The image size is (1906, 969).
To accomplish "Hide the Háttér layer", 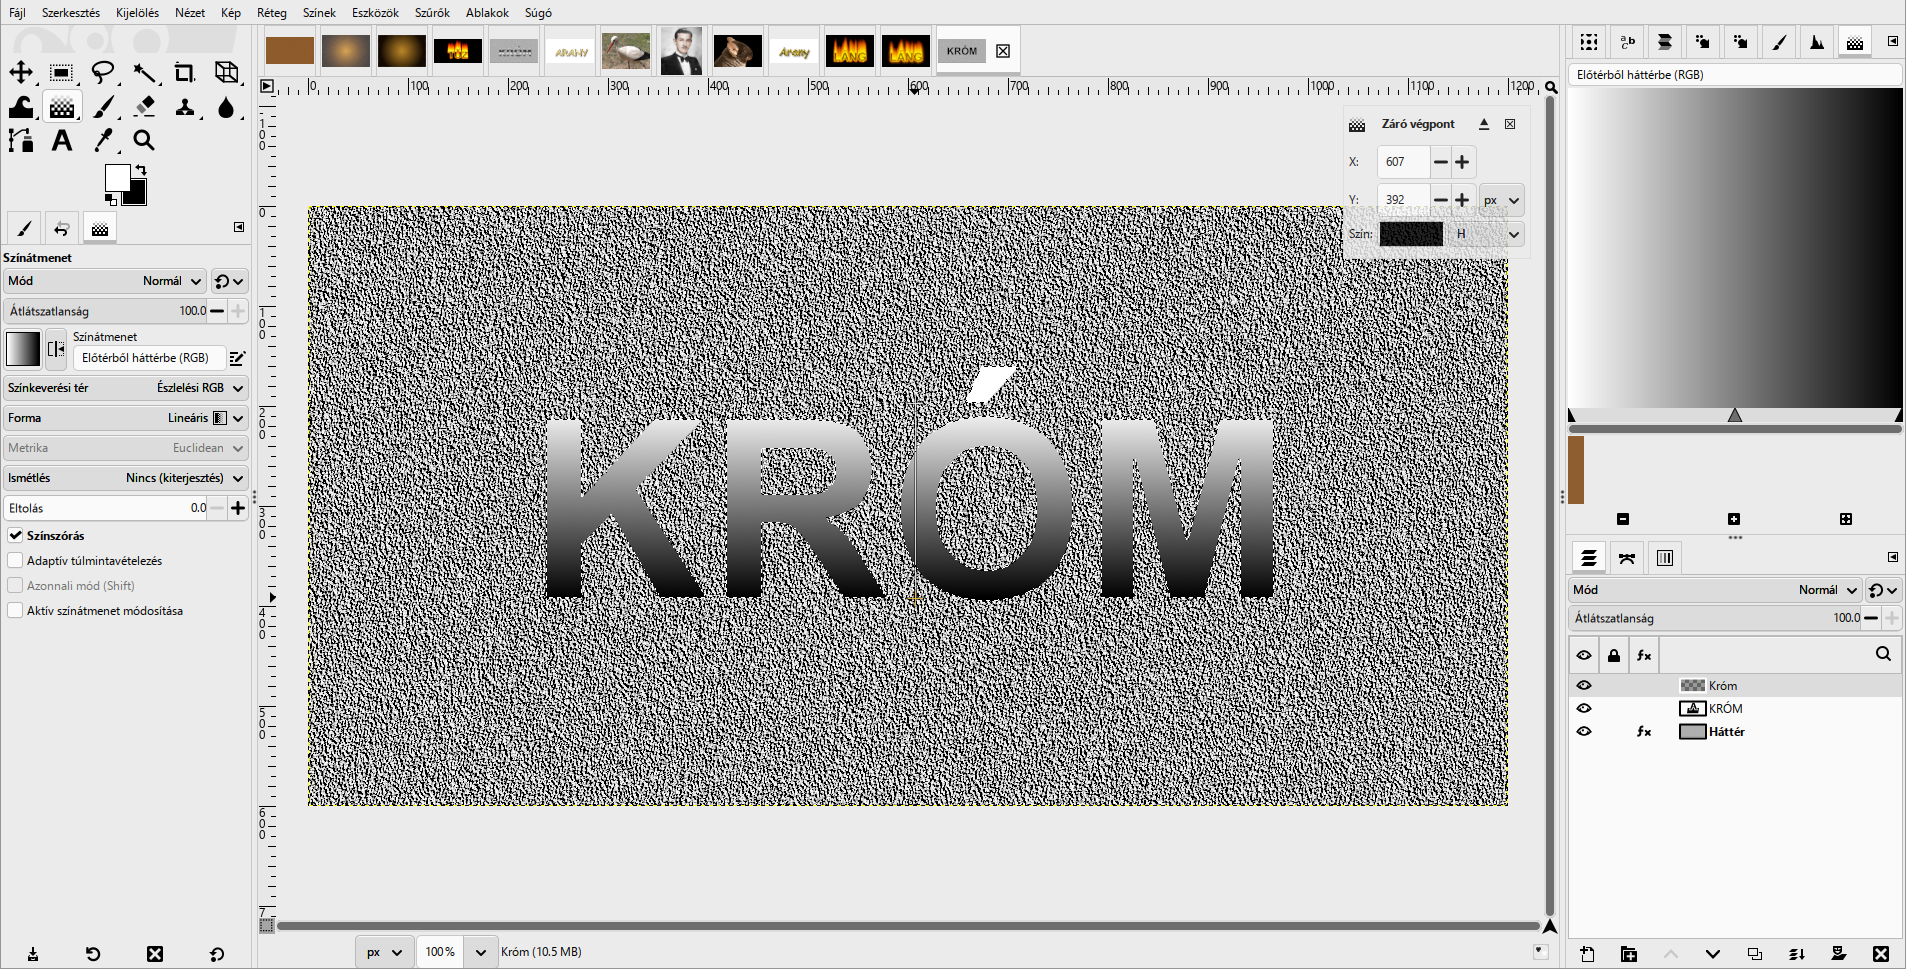I will [x=1584, y=732].
